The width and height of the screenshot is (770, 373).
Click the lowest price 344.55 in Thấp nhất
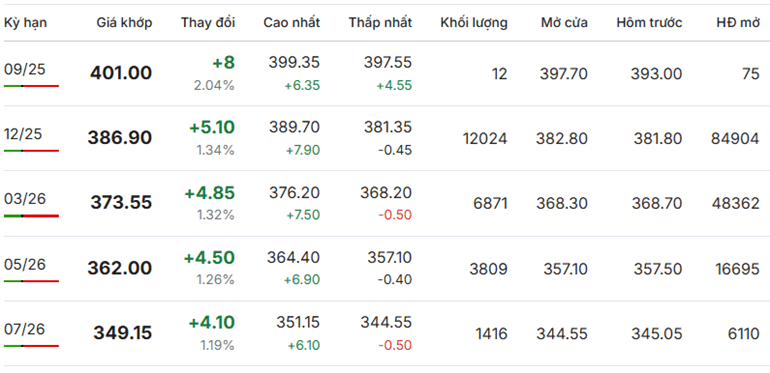pos(386,322)
